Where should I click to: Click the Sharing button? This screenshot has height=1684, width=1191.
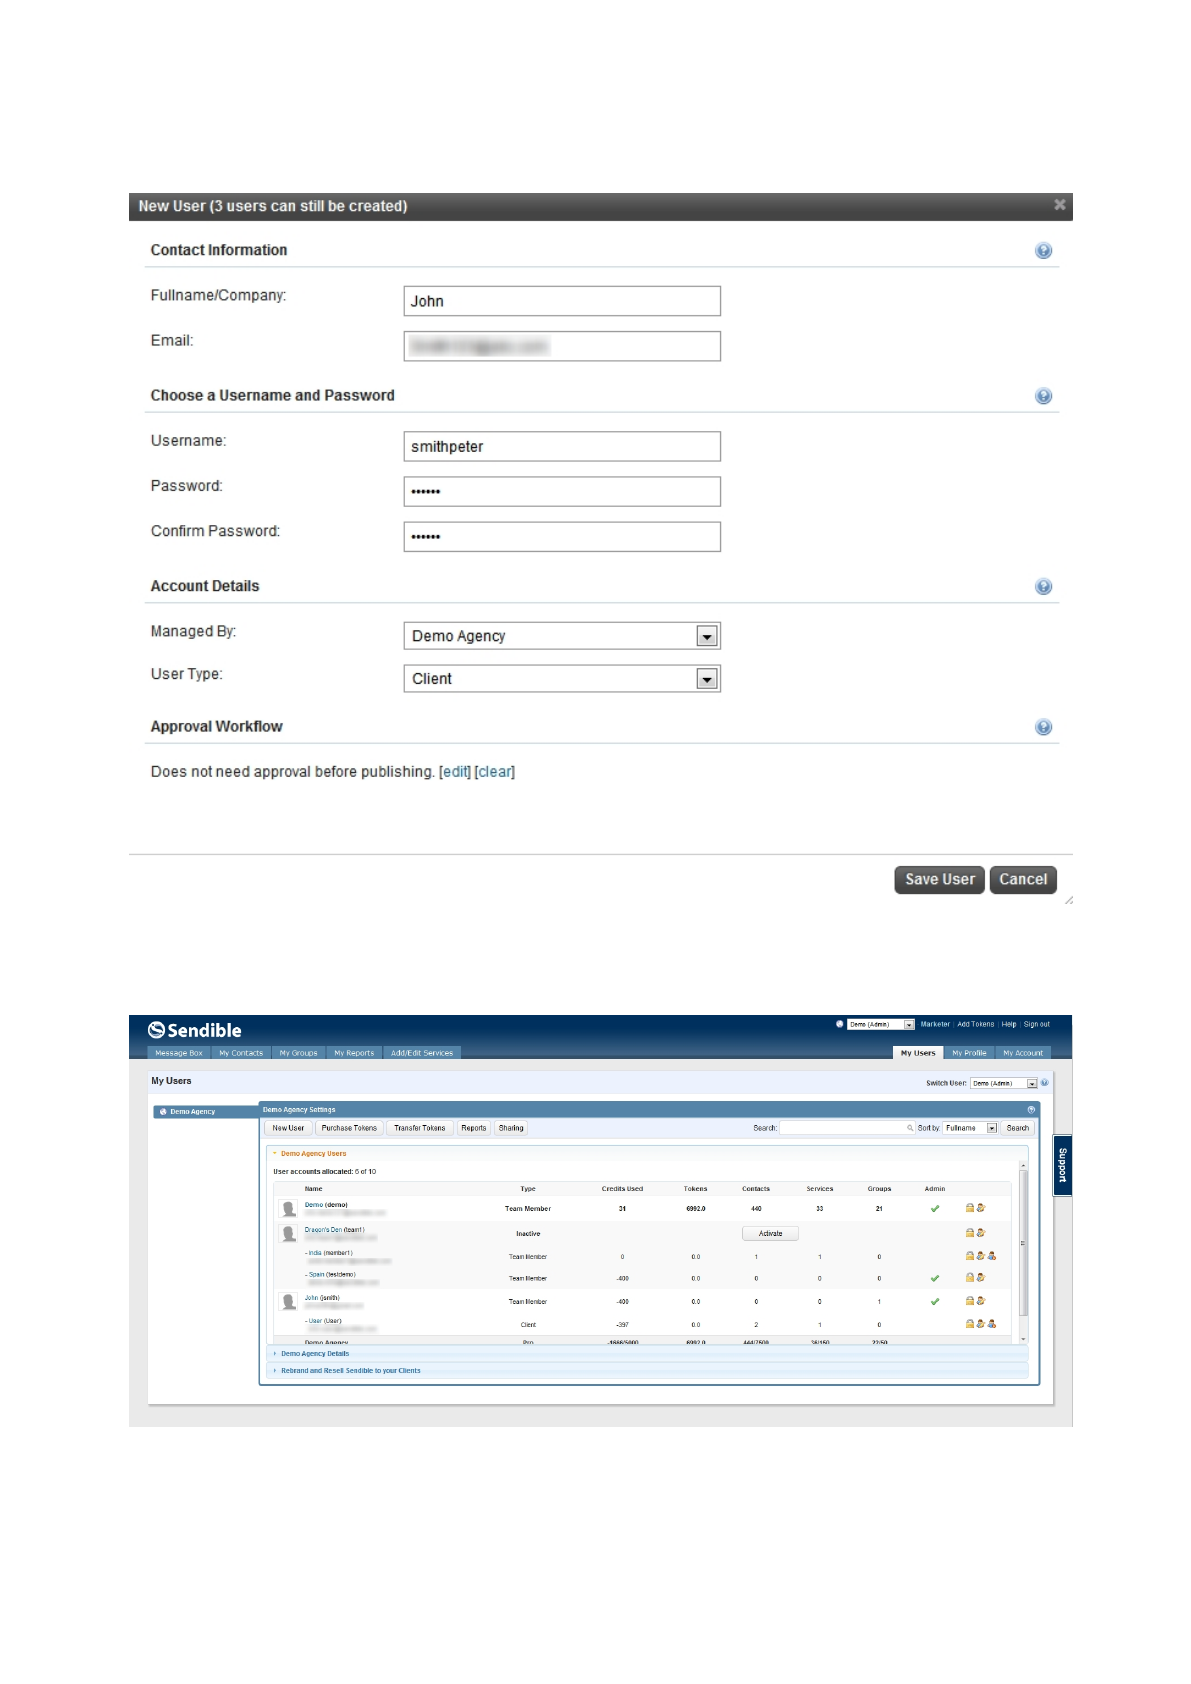pyautogui.click(x=511, y=1128)
